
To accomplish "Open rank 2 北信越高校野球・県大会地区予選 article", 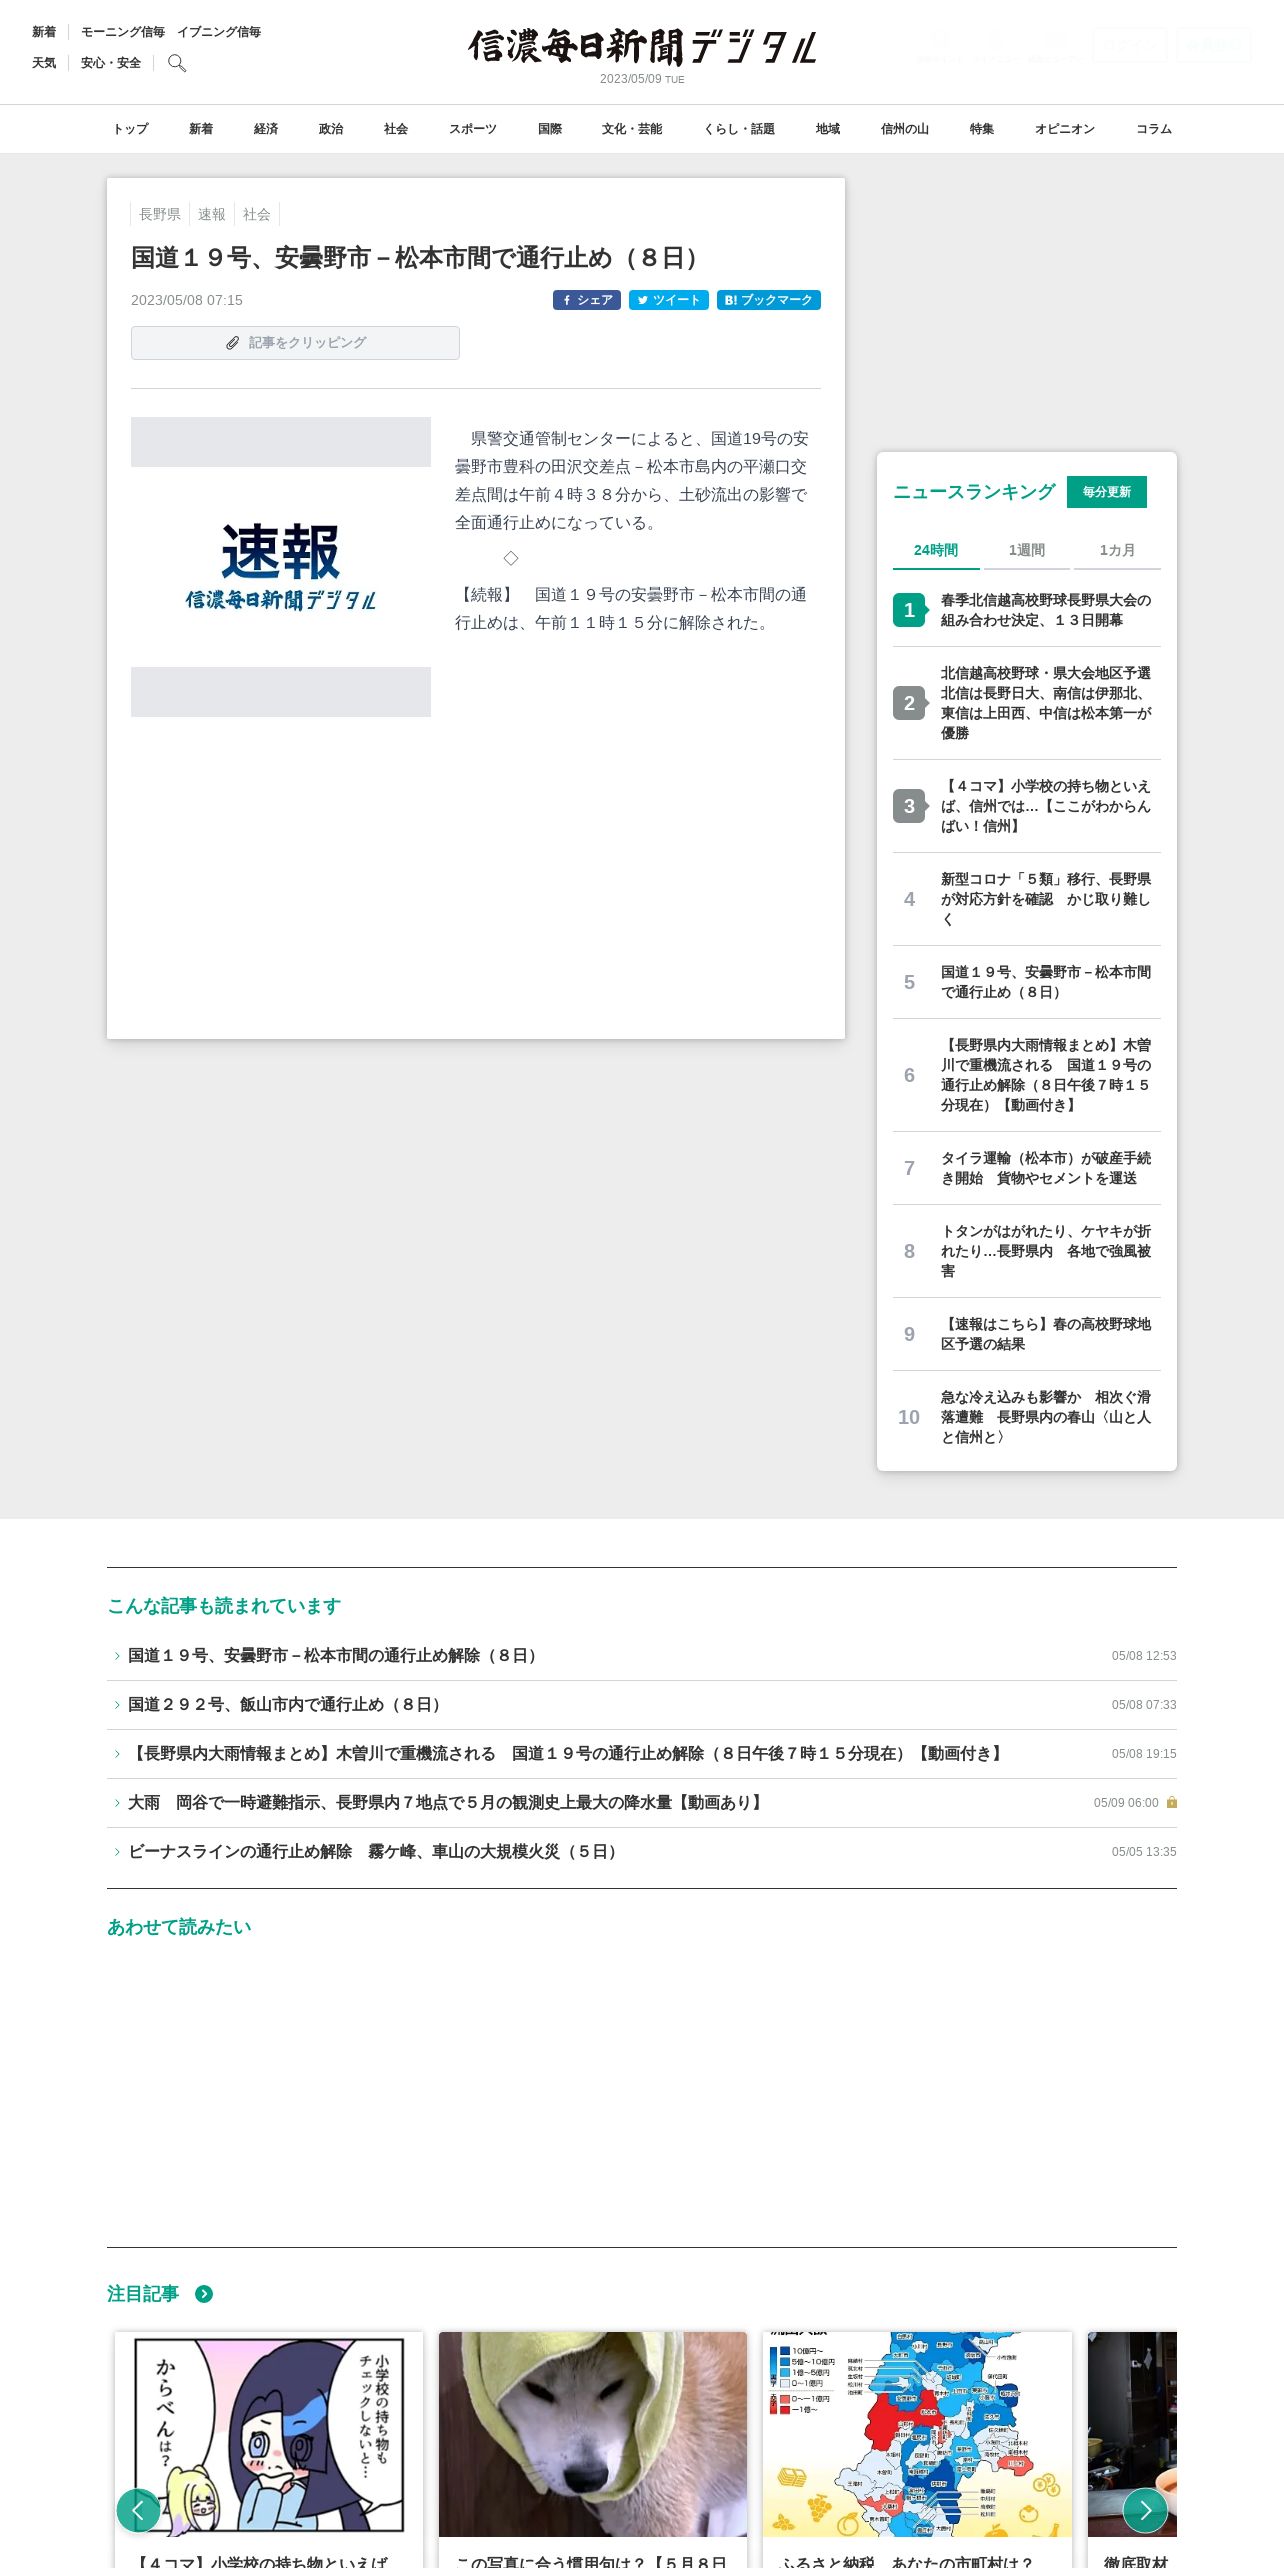I will click(1027, 703).
